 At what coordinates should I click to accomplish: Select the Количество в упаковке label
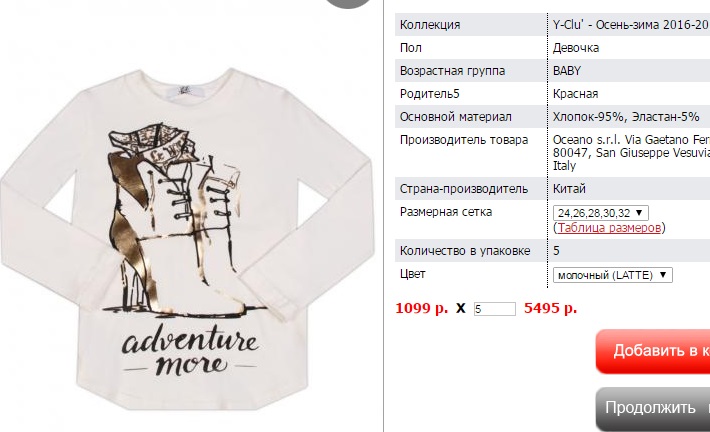point(465,251)
